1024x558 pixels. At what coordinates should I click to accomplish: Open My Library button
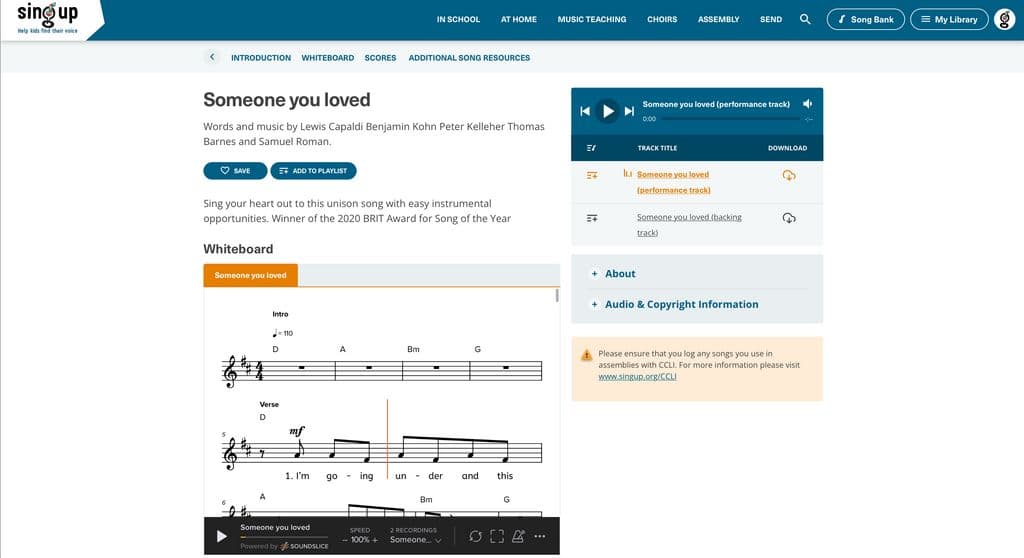point(949,20)
